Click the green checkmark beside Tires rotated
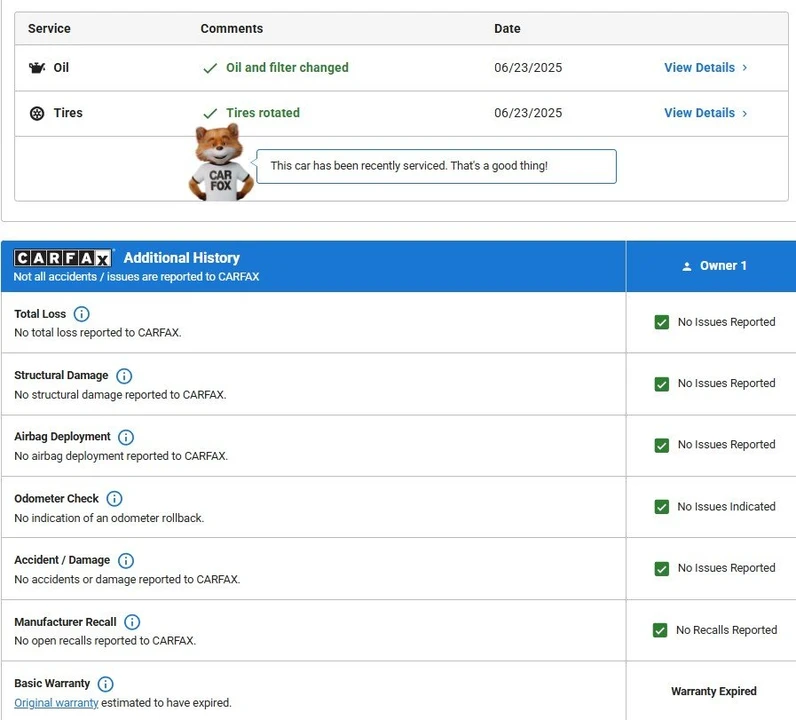The height and width of the screenshot is (720, 796). (210, 113)
